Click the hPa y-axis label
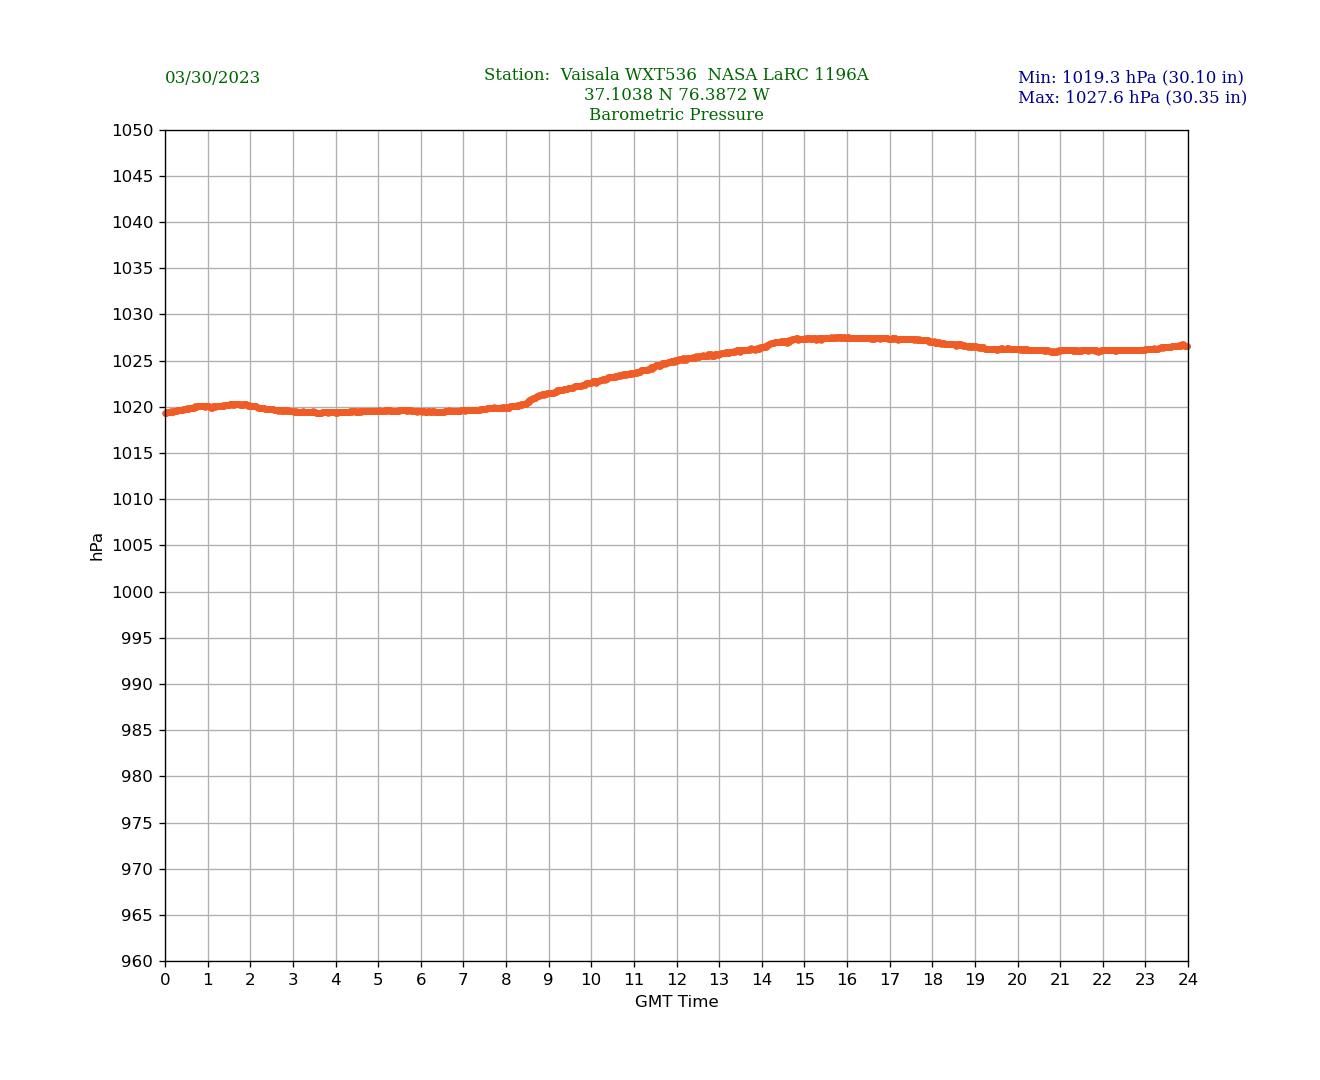 (97, 546)
